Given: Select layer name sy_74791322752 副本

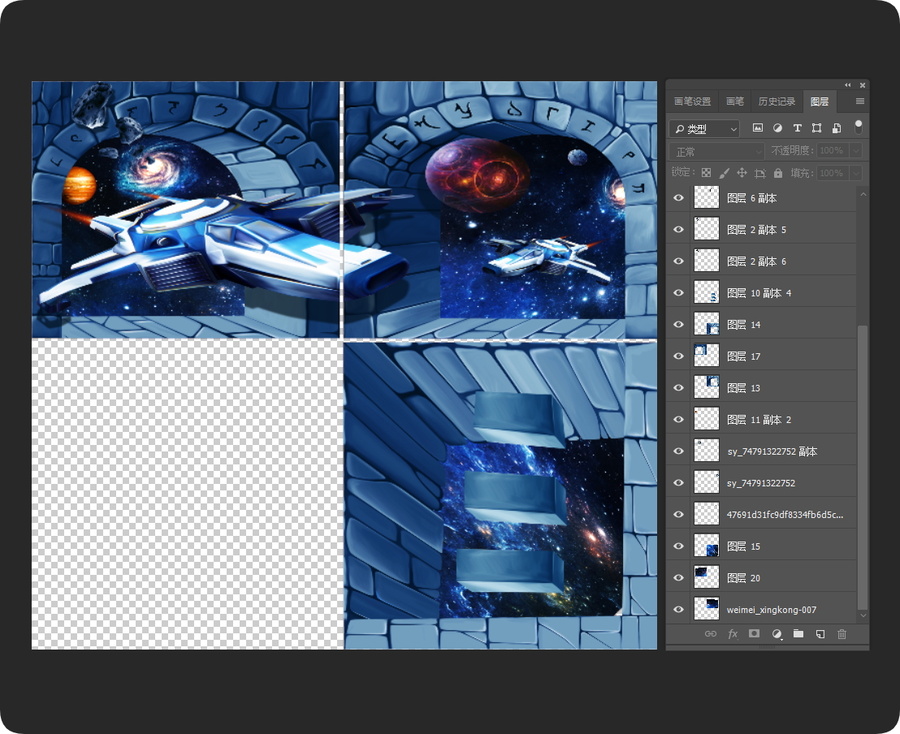Looking at the screenshot, I should tap(772, 451).
